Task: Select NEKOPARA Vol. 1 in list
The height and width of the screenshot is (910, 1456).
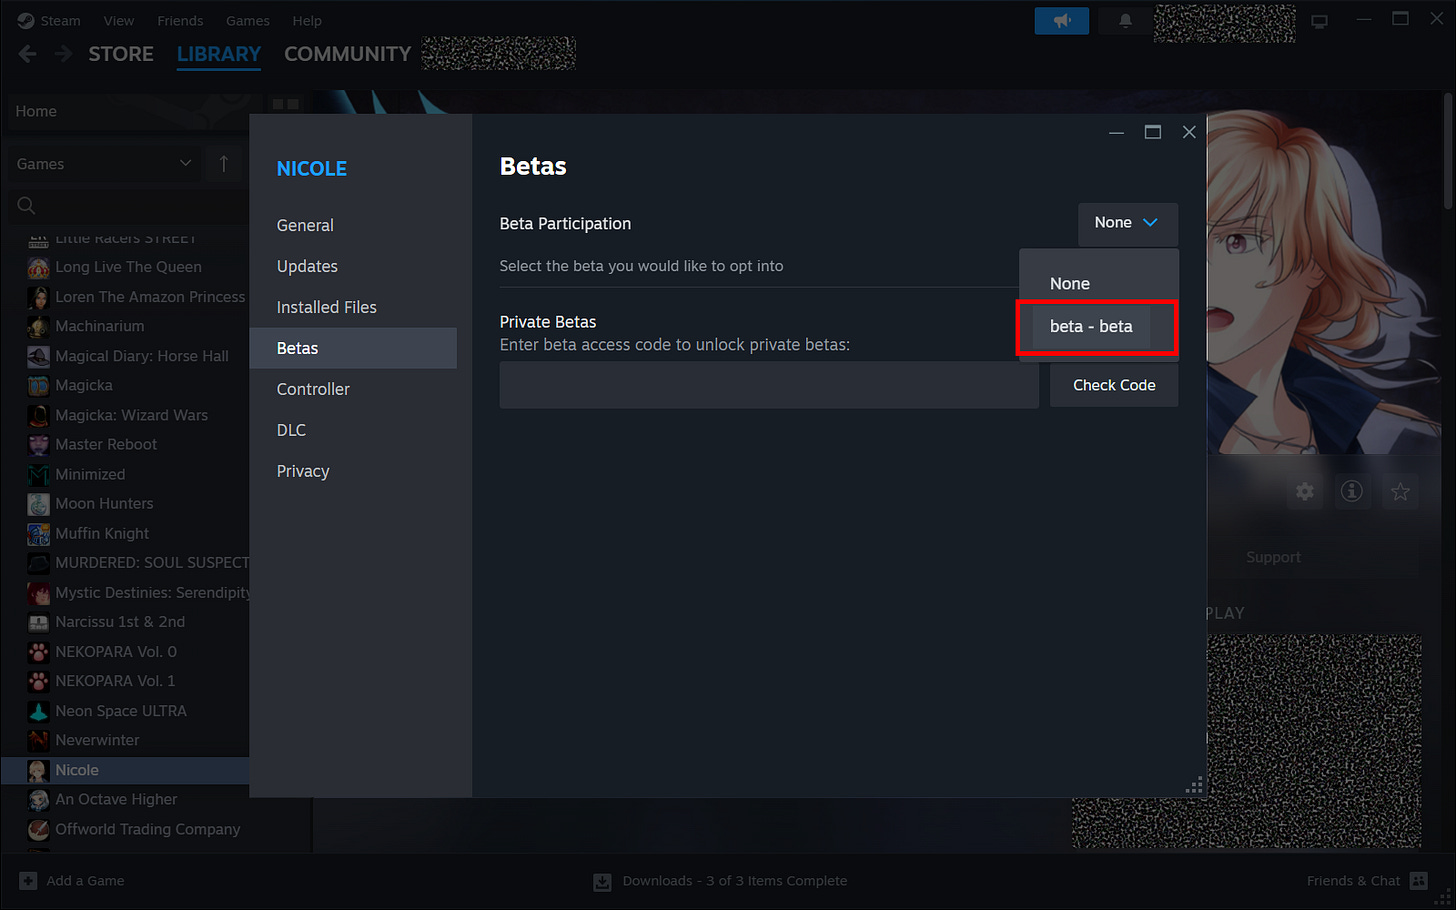Action: (x=115, y=681)
